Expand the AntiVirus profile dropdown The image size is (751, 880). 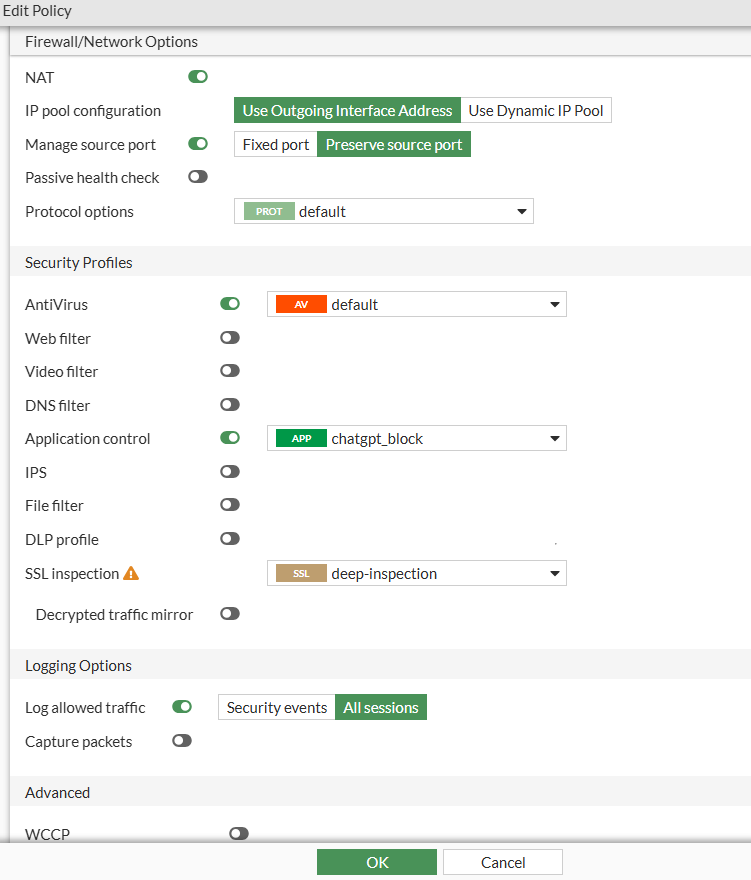coord(554,305)
